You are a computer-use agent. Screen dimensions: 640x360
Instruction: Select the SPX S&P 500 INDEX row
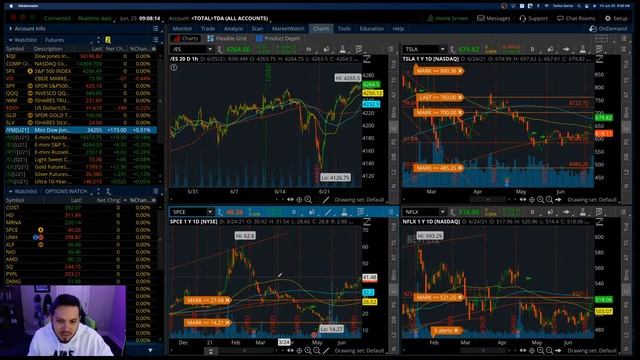coord(81,71)
